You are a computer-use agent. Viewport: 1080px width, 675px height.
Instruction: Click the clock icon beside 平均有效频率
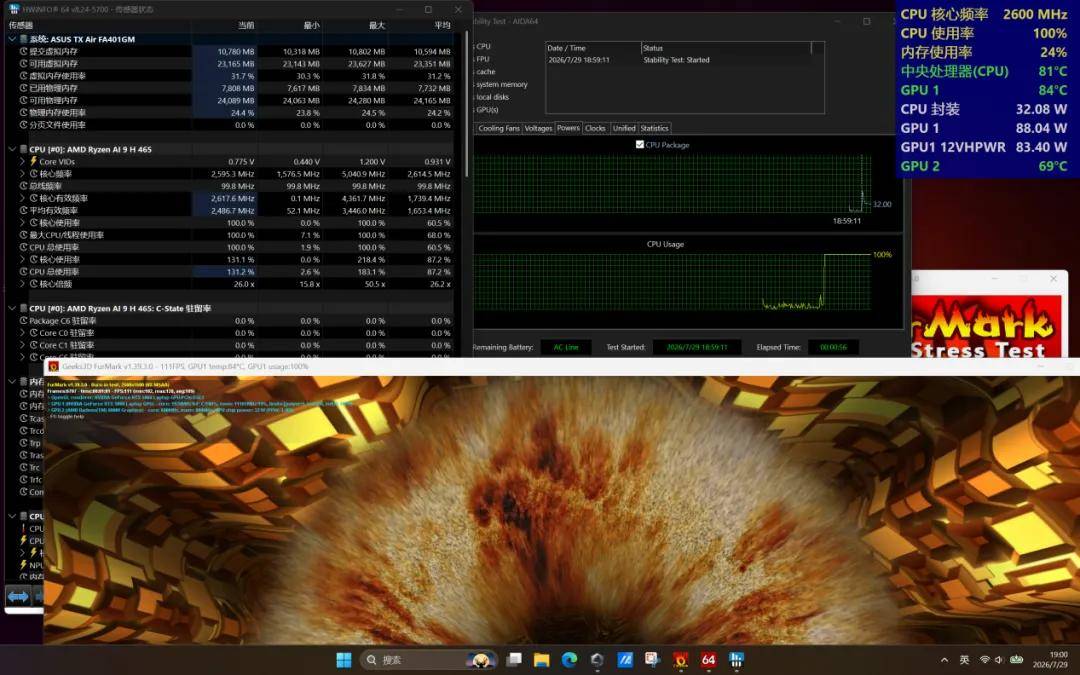(x=23, y=211)
